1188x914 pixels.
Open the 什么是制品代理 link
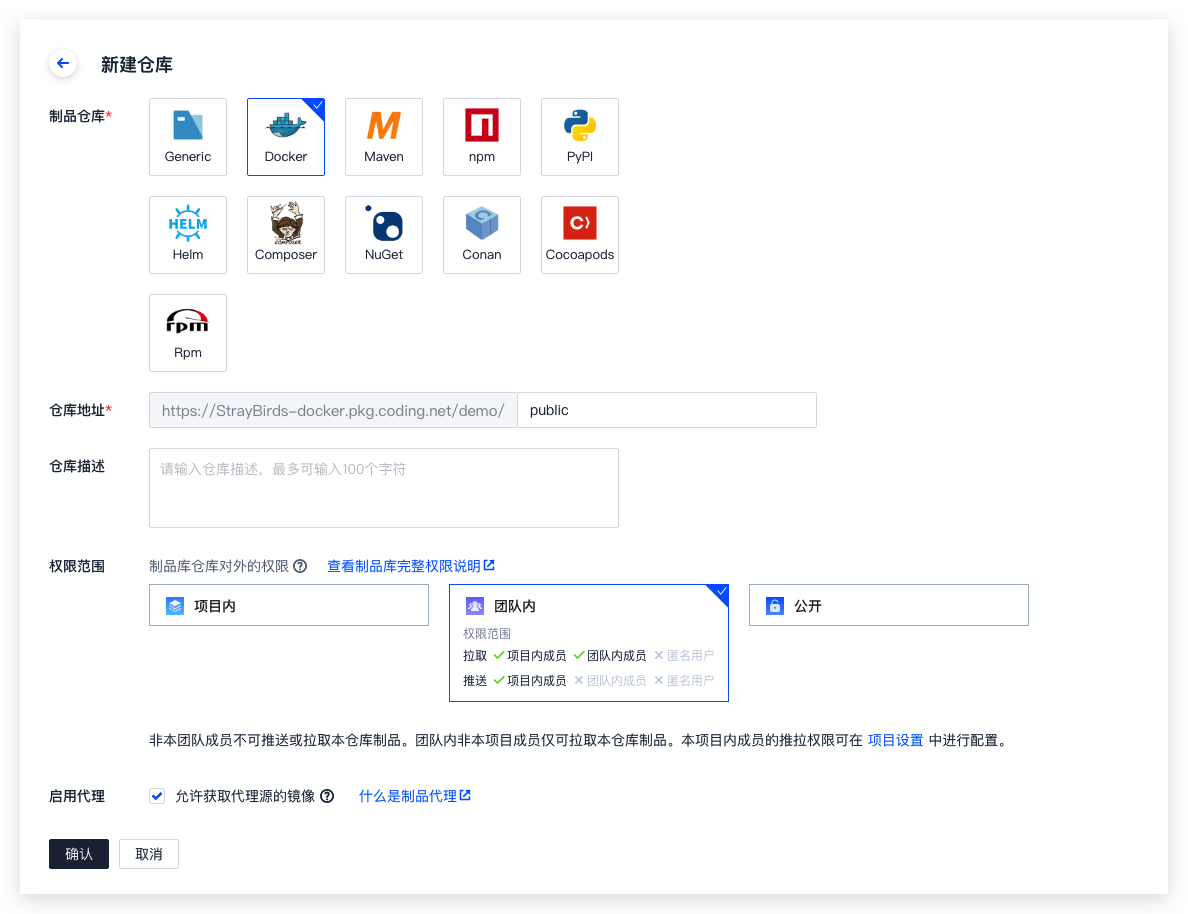[x=414, y=796]
